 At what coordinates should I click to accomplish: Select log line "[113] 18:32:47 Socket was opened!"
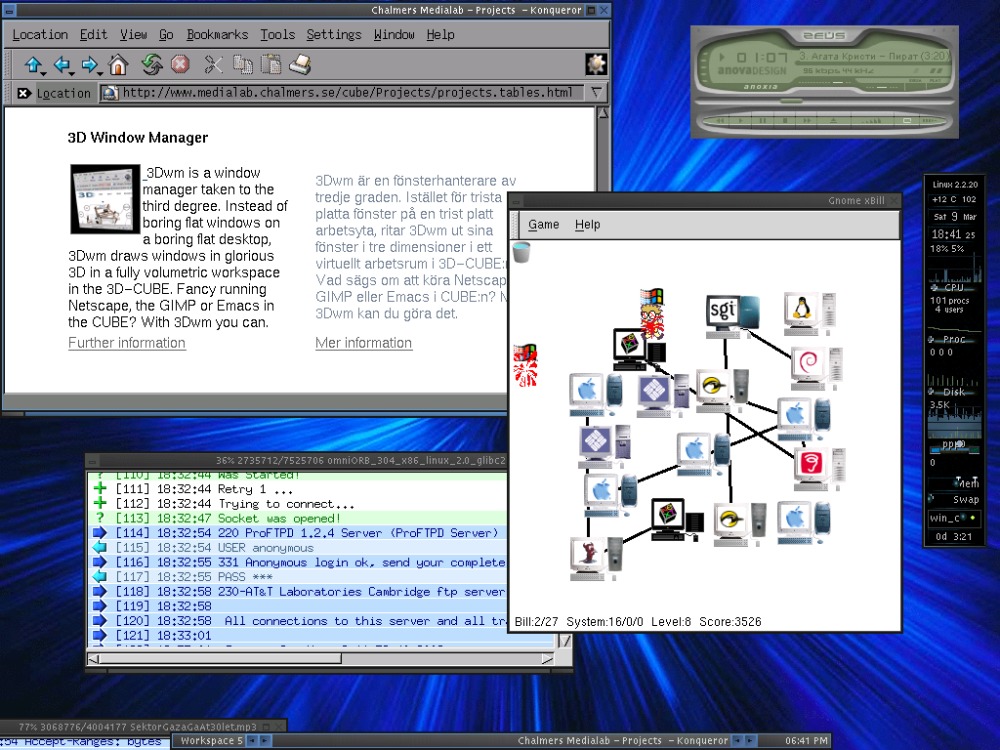click(x=297, y=518)
